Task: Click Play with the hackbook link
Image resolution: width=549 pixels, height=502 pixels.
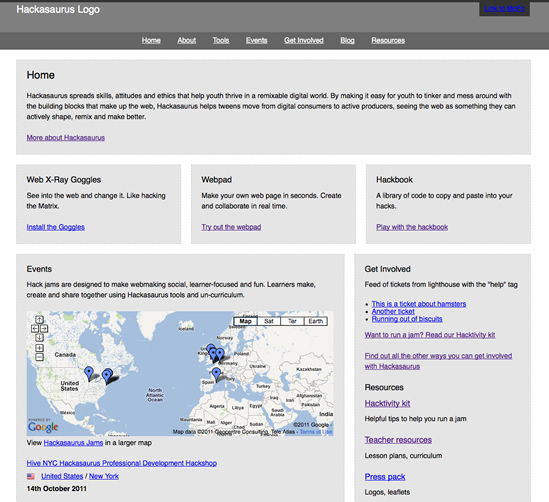Action: pyautogui.click(x=412, y=227)
